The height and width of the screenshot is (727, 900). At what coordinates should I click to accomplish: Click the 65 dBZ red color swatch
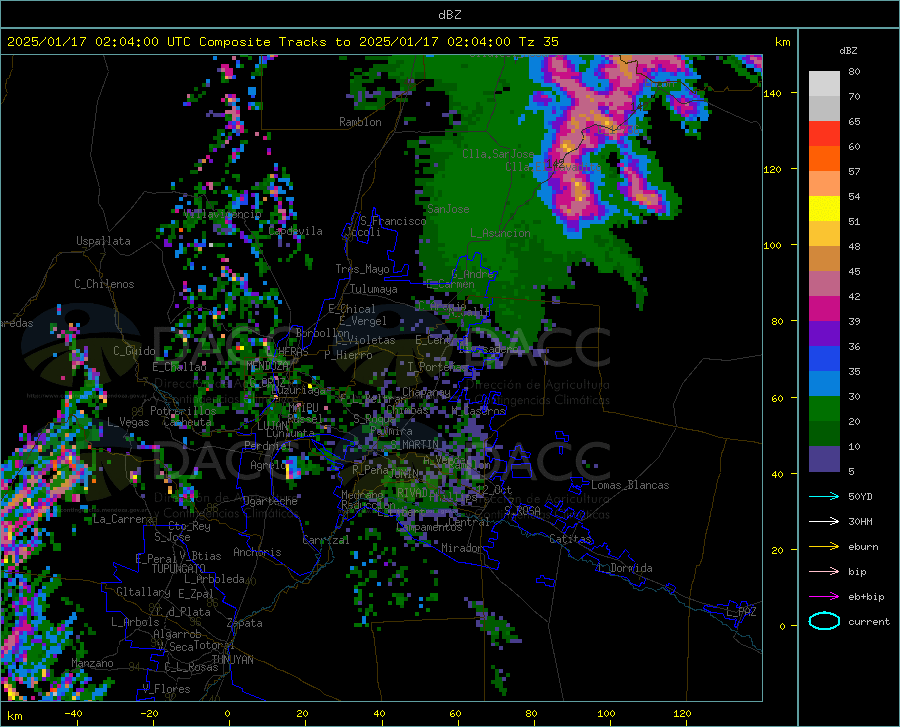[x=824, y=134]
